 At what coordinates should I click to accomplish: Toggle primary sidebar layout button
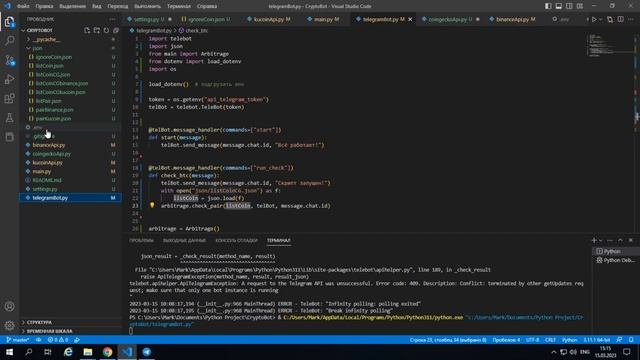548,6
